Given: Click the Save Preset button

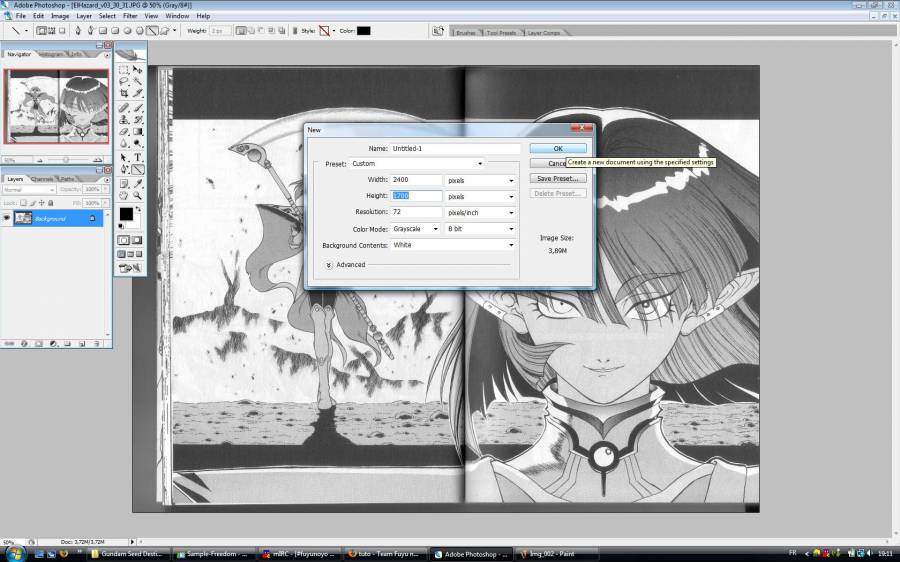Looking at the screenshot, I should pos(558,178).
